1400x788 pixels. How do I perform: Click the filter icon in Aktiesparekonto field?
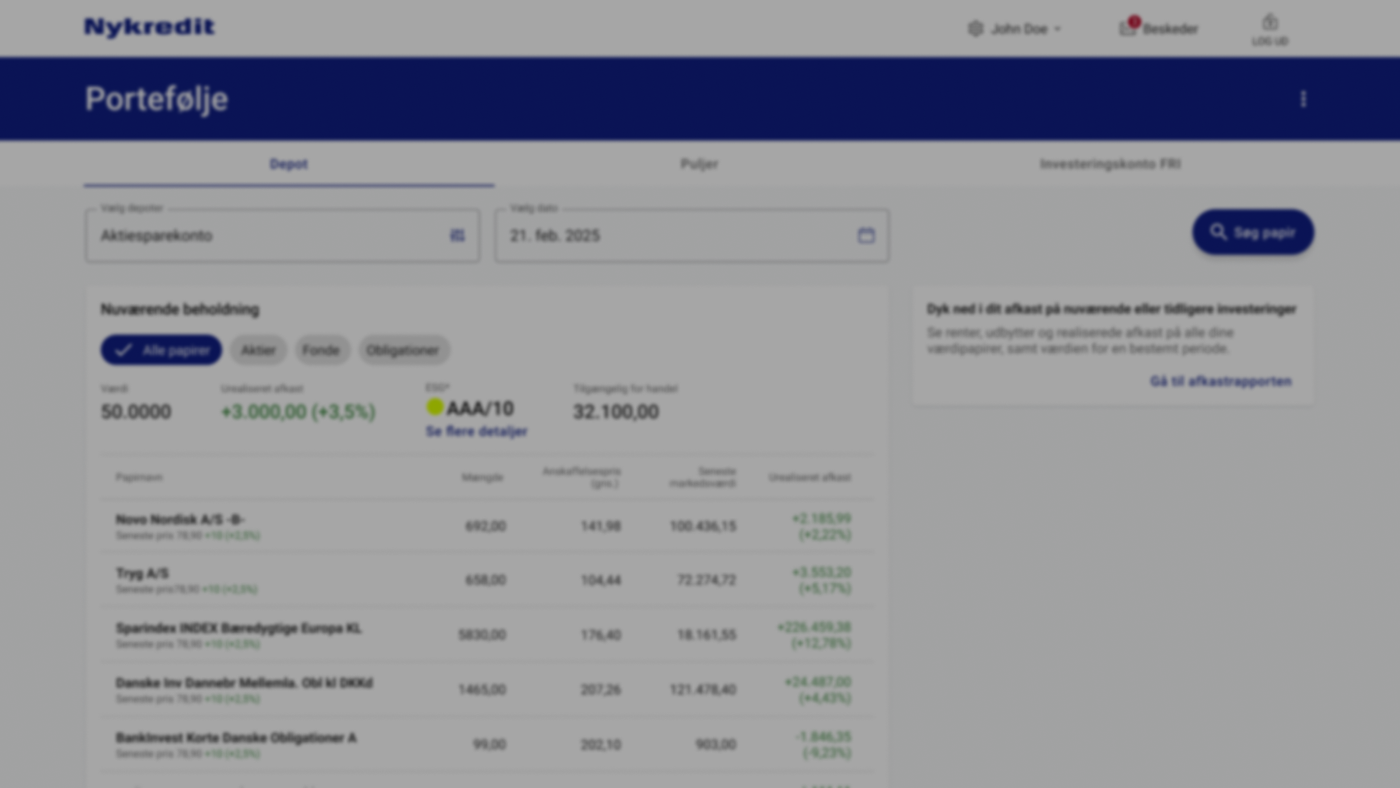pyautogui.click(x=457, y=236)
